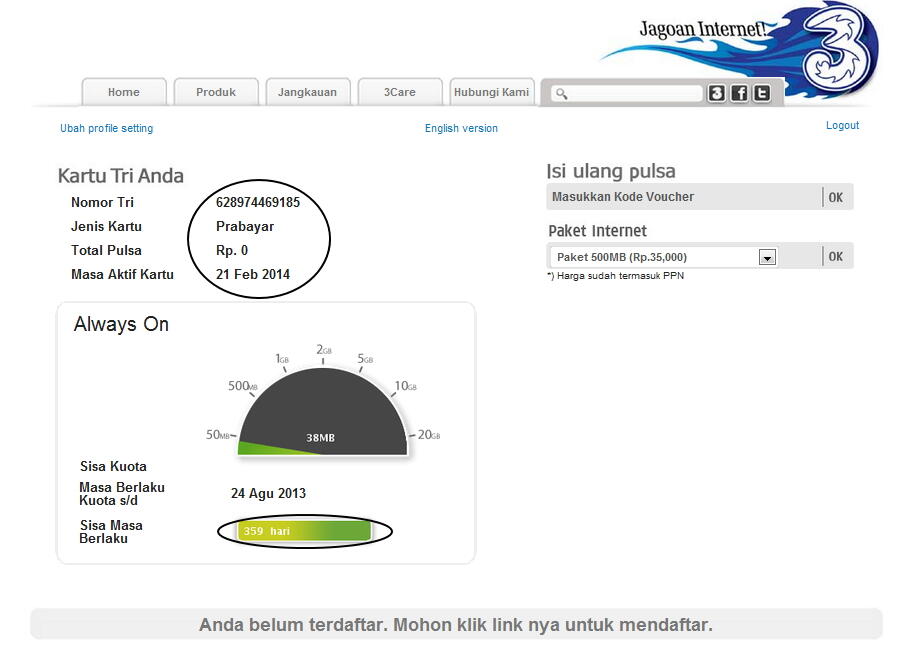Go to the Jangkauan tab
Viewport: 909px width, 647px height.
click(x=308, y=92)
